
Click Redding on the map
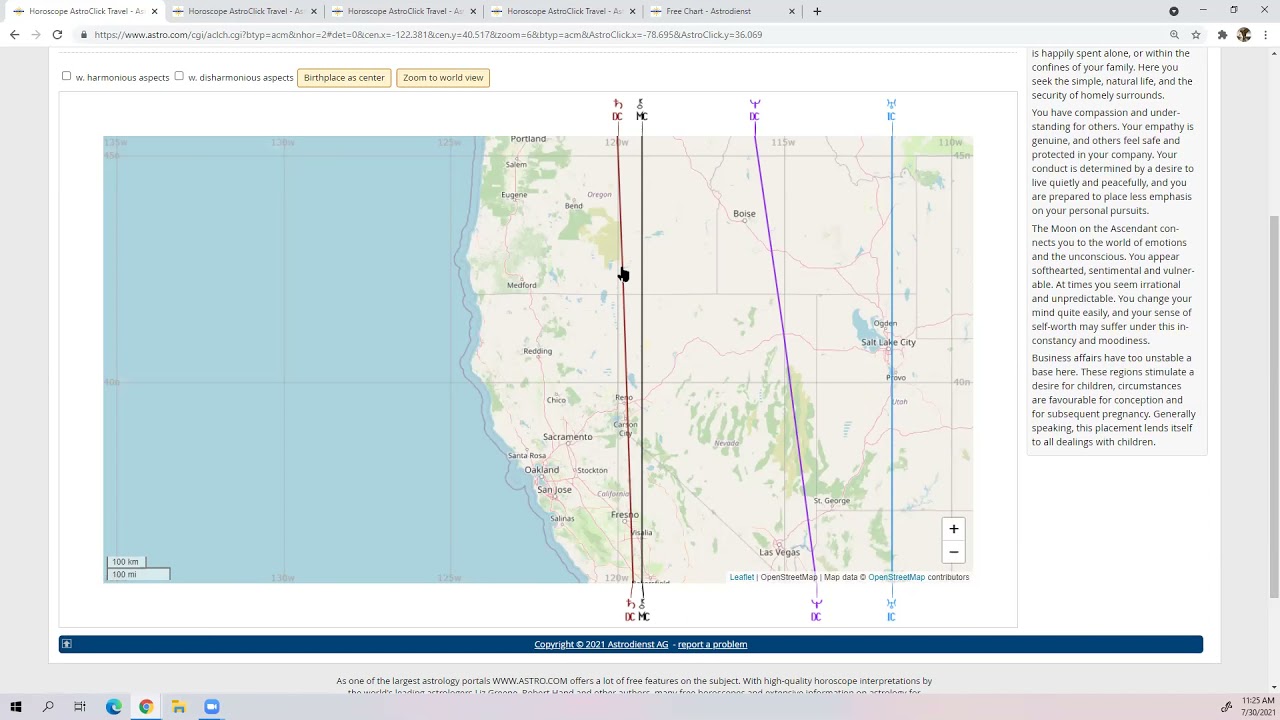point(537,351)
